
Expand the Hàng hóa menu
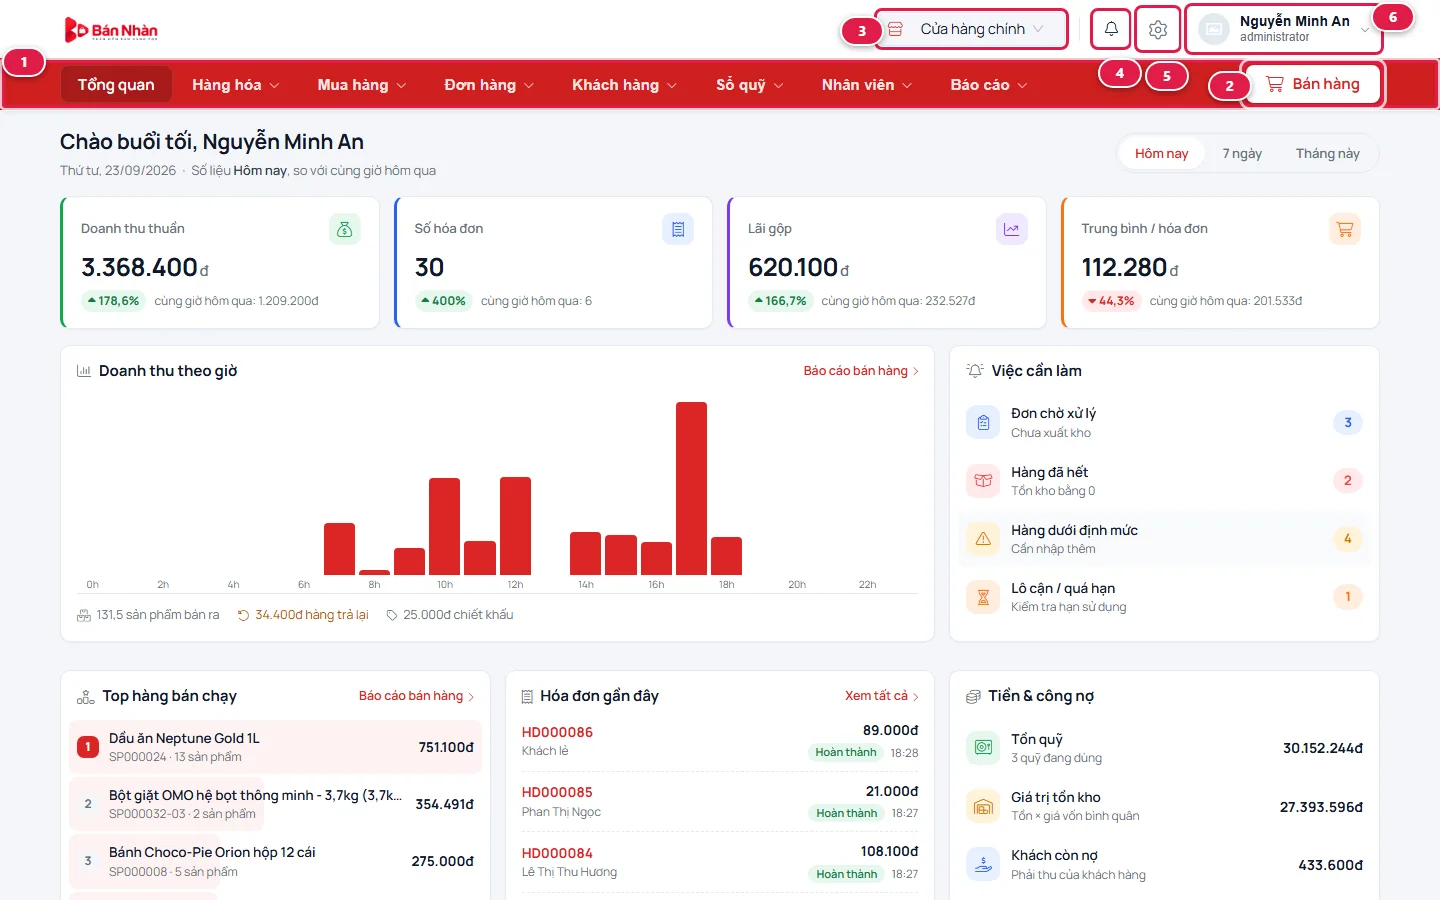pos(236,85)
